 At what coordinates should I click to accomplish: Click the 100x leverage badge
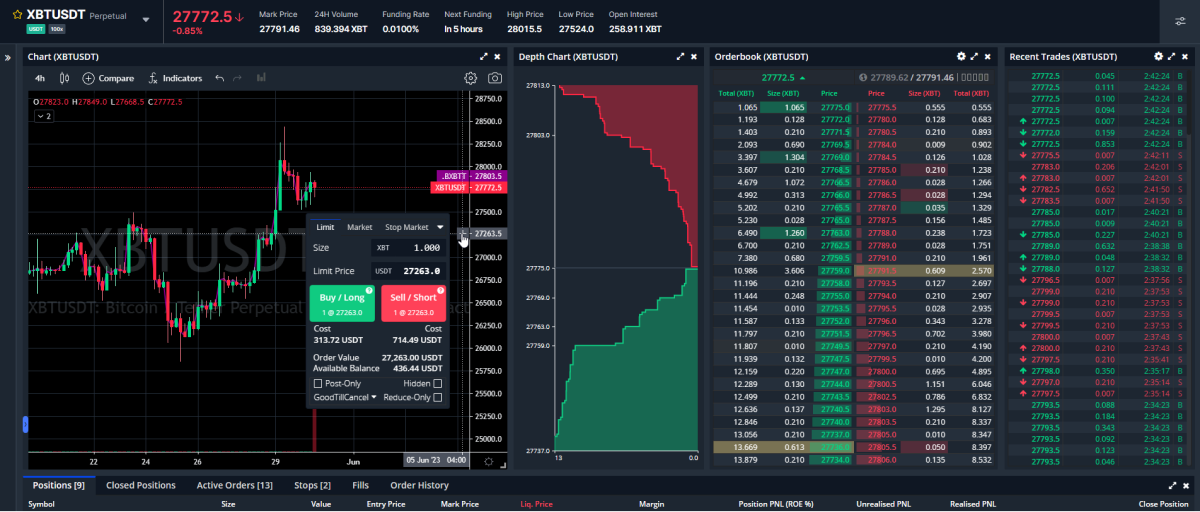(x=57, y=31)
